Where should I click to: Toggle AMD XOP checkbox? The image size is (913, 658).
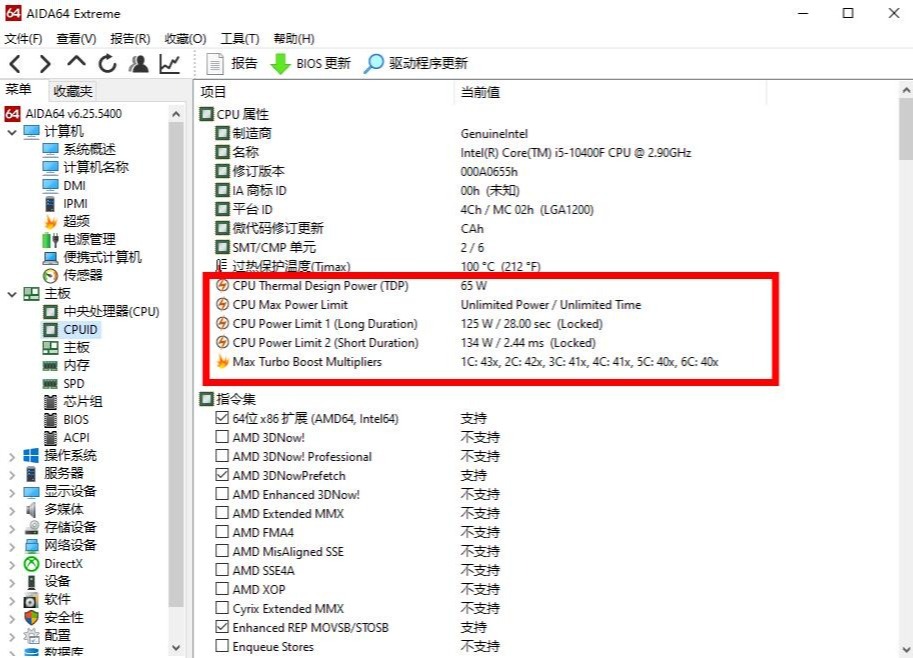222,589
